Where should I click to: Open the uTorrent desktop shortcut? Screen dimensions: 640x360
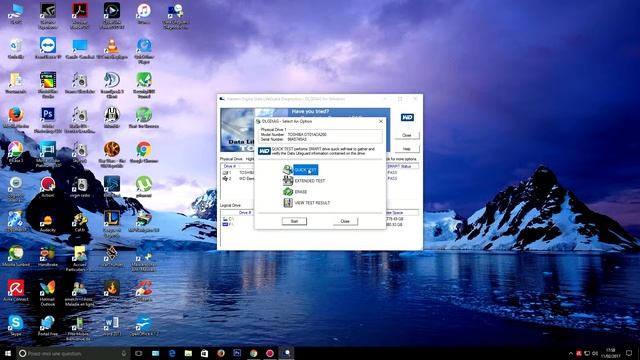tap(144, 187)
